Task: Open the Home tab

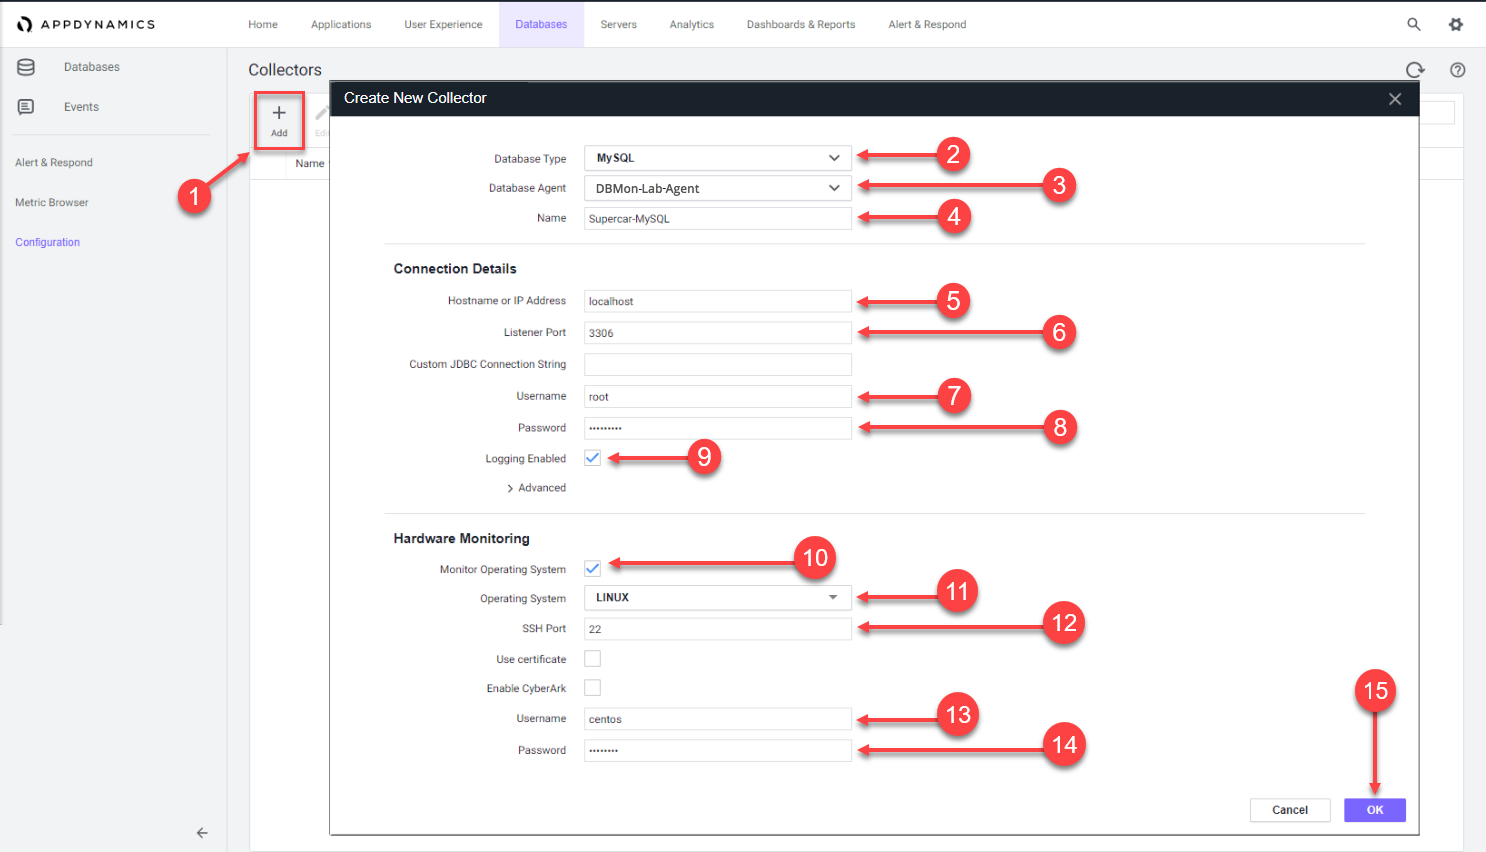Action: (263, 24)
